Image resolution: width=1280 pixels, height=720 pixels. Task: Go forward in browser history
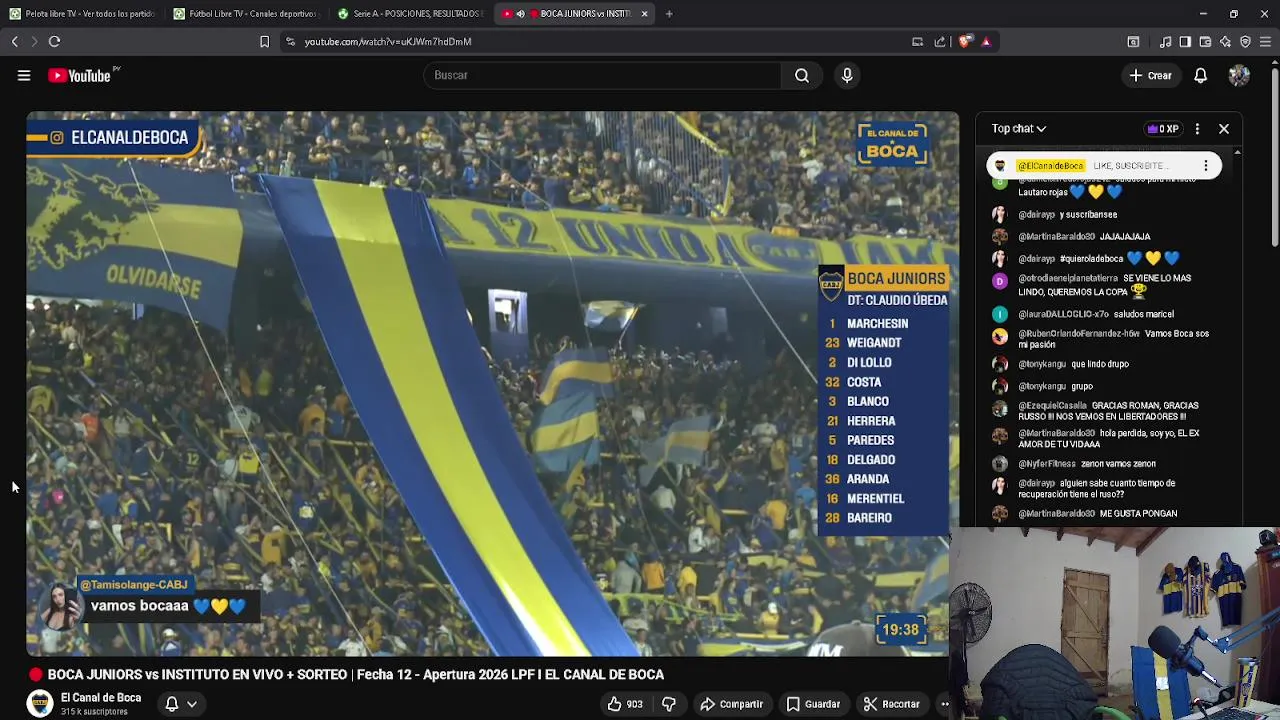coord(34,41)
